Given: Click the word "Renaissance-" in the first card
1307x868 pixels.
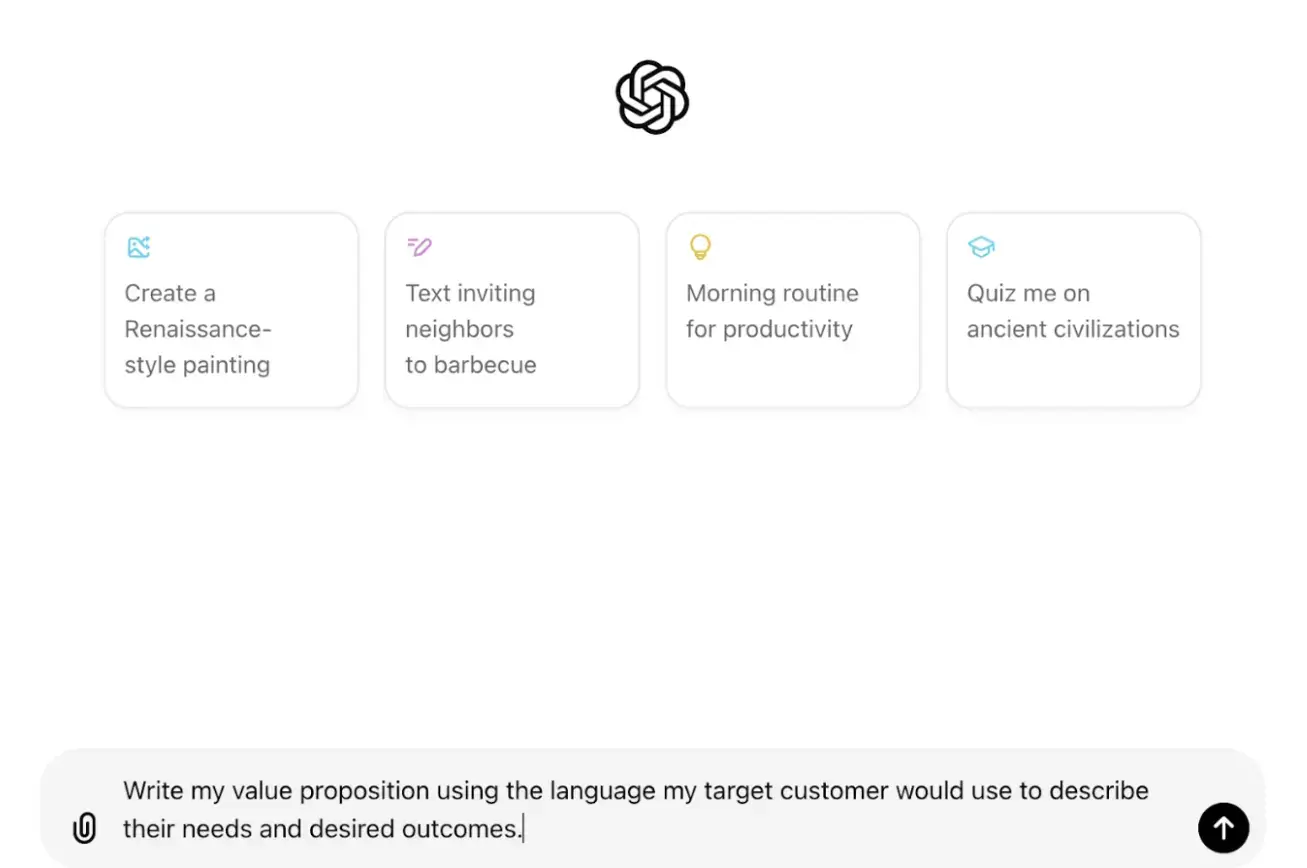Looking at the screenshot, I should coord(197,329).
